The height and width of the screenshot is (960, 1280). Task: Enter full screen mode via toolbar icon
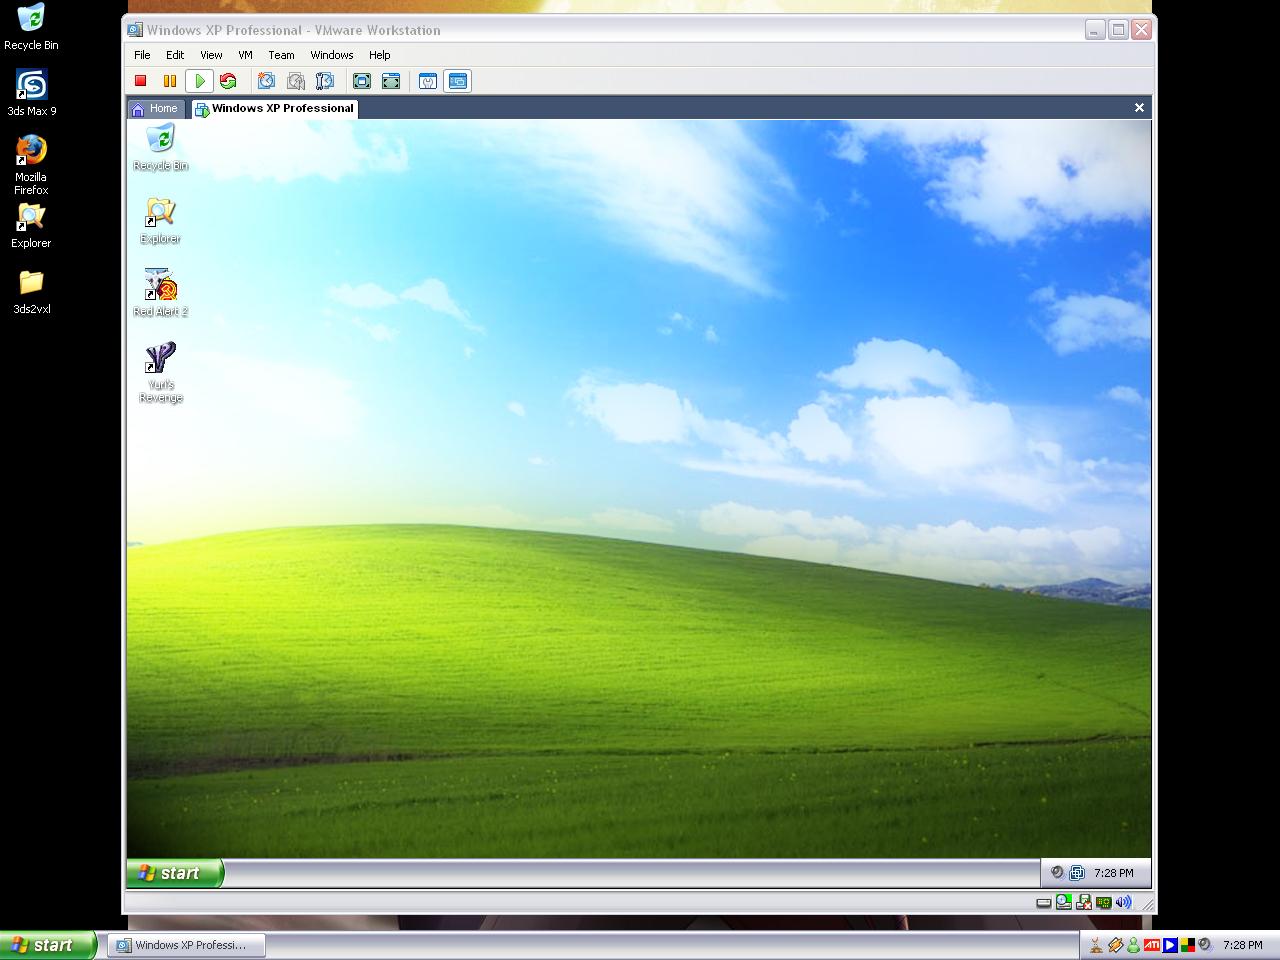pyautogui.click(x=362, y=81)
